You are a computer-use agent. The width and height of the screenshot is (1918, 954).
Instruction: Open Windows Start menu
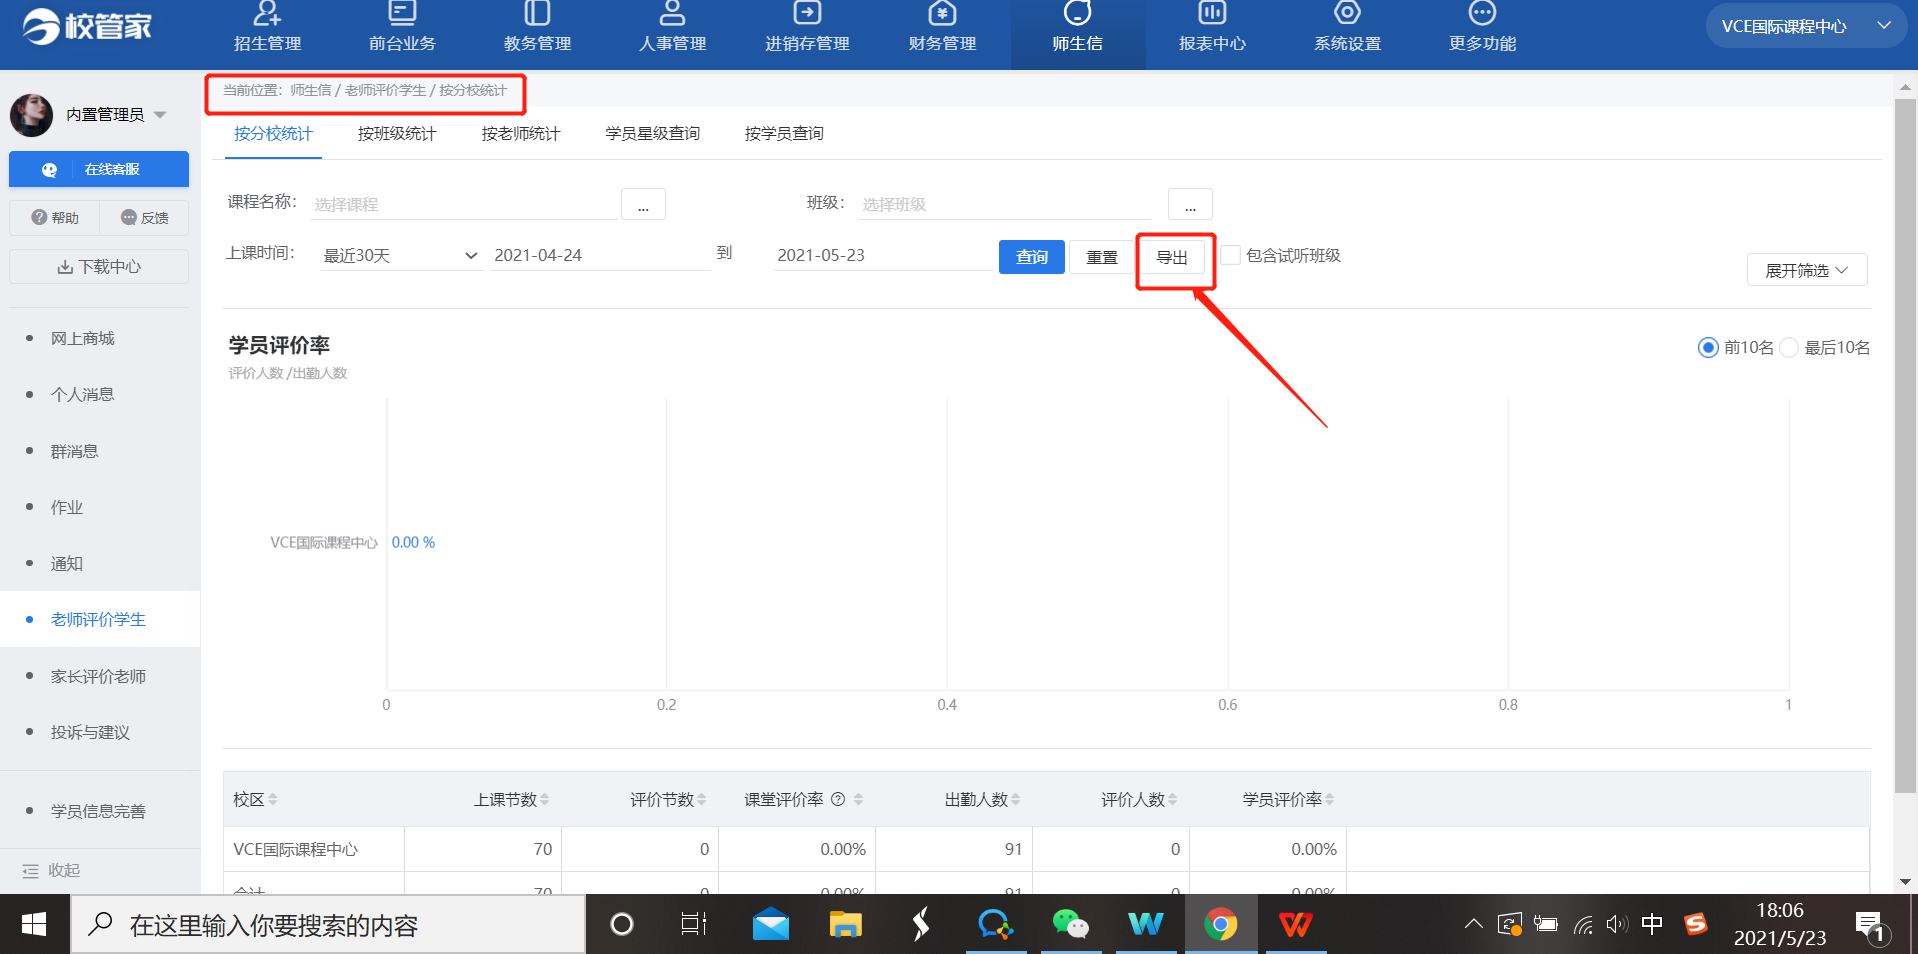(x=34, y=924)
